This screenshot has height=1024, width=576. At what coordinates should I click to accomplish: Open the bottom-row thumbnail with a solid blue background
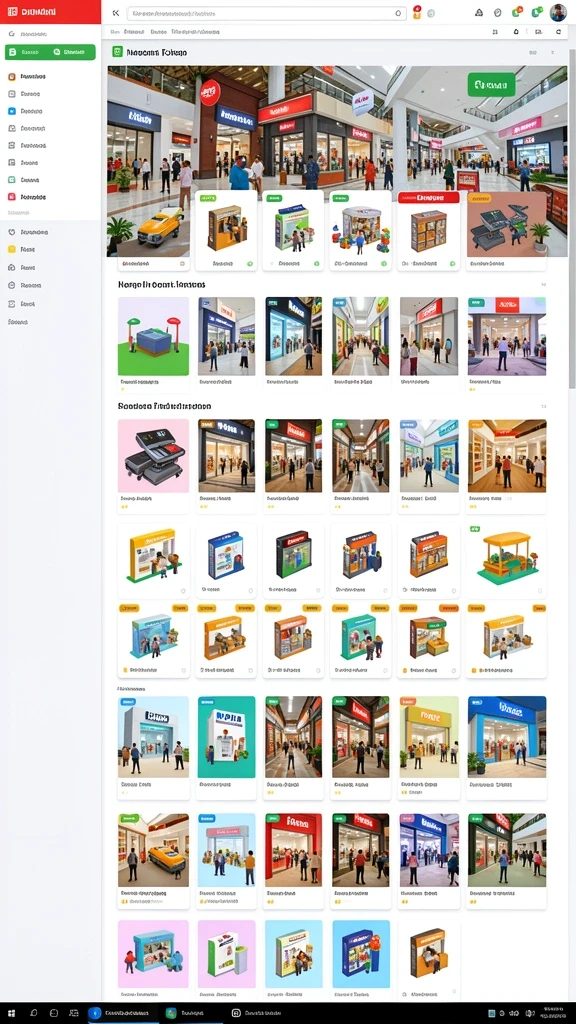coord(361,954)
